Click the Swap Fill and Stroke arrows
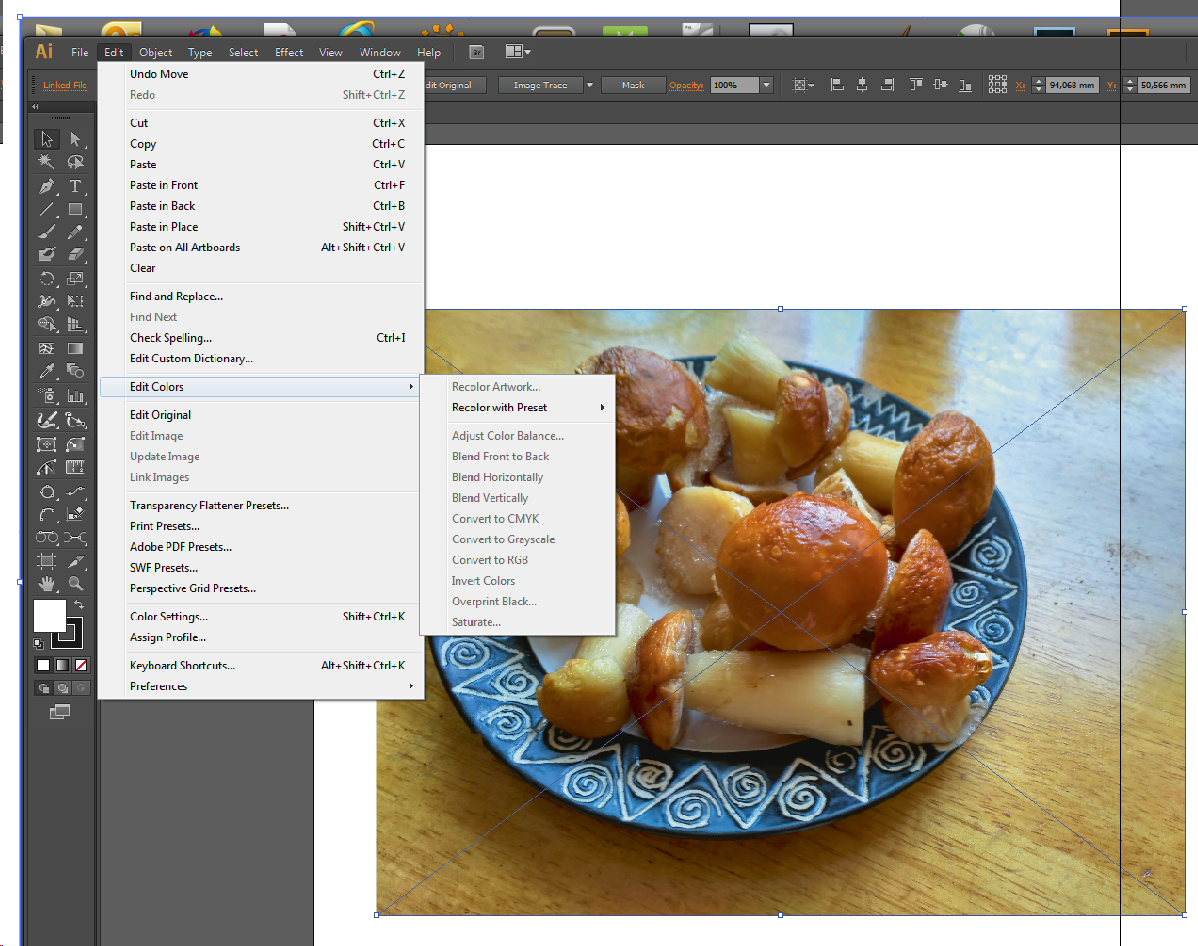This screenshot has height=946, width=1198. pyautogui.click(x=79, y=604)
